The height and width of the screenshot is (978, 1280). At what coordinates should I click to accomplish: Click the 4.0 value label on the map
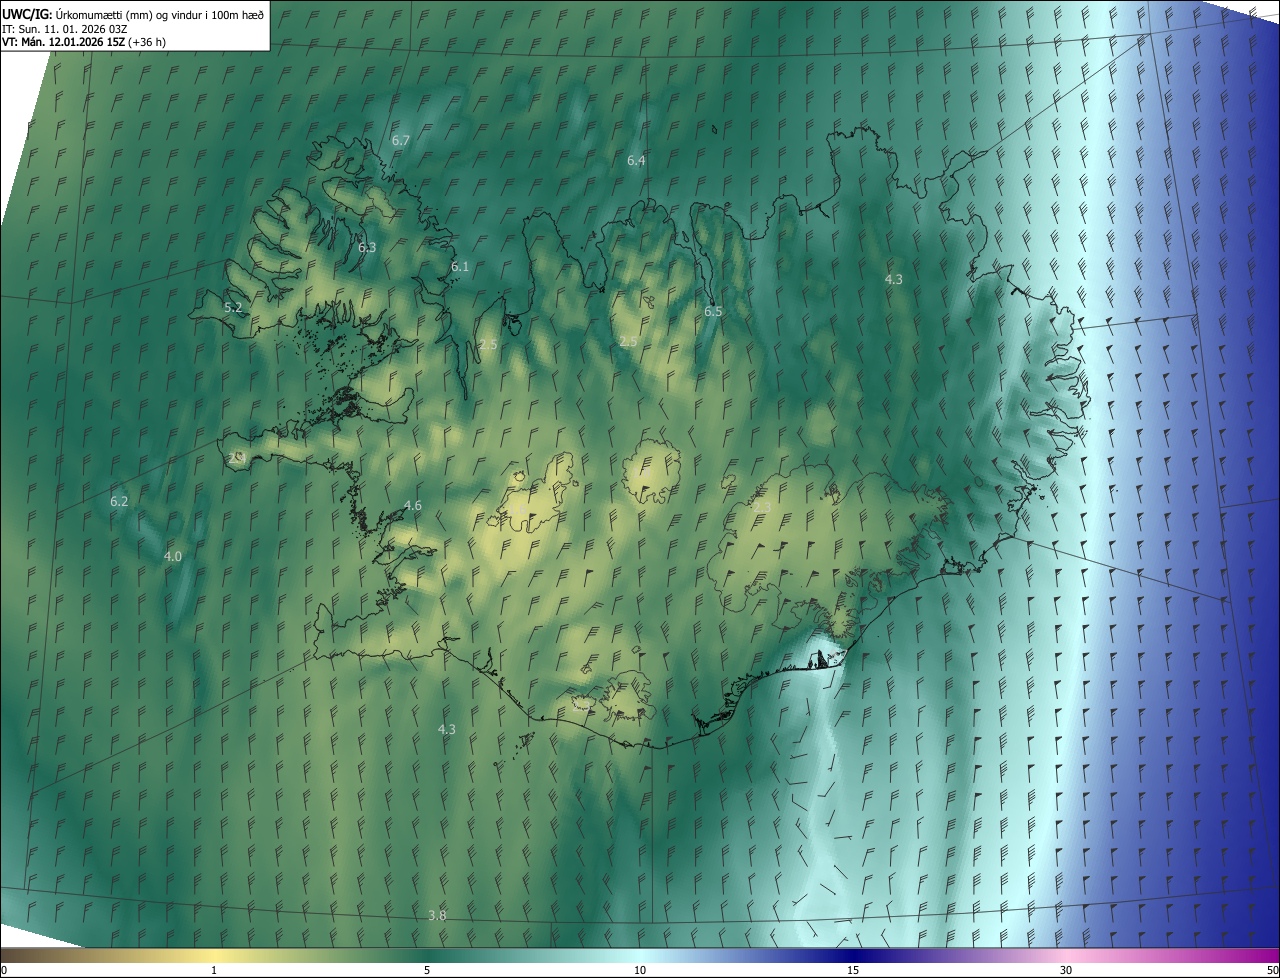pyautogui.click(x=173, y=557)
